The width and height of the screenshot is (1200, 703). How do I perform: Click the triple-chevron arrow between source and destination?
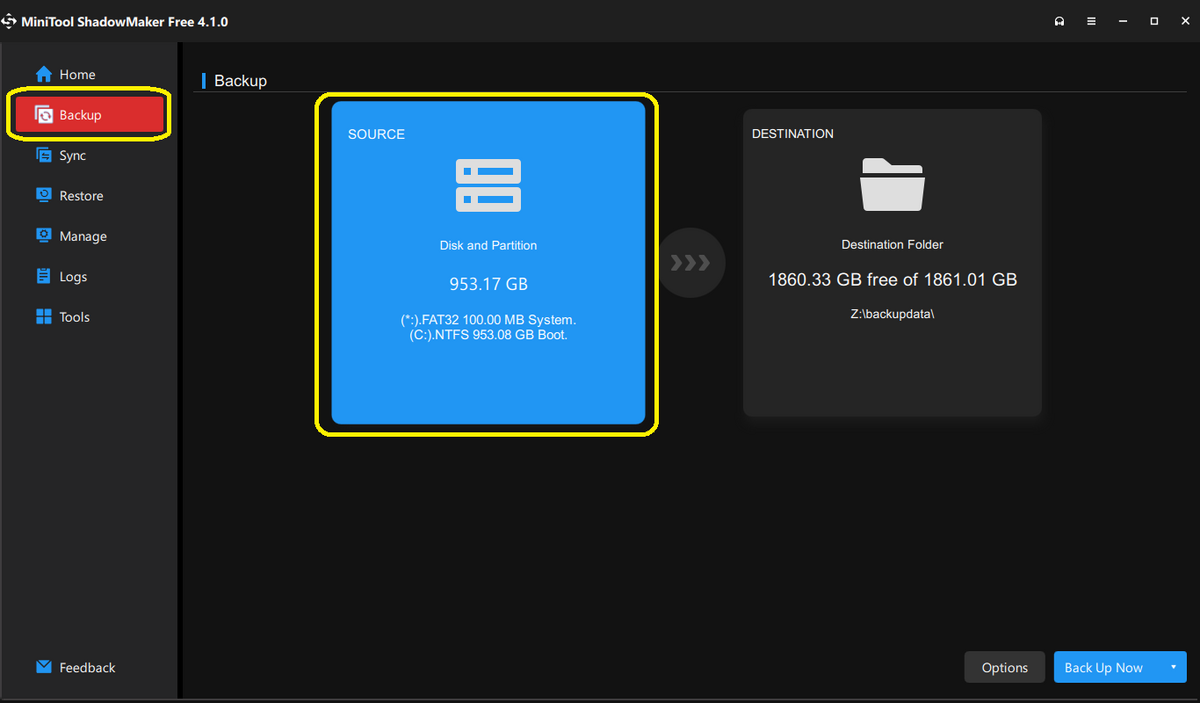point(691,263)
